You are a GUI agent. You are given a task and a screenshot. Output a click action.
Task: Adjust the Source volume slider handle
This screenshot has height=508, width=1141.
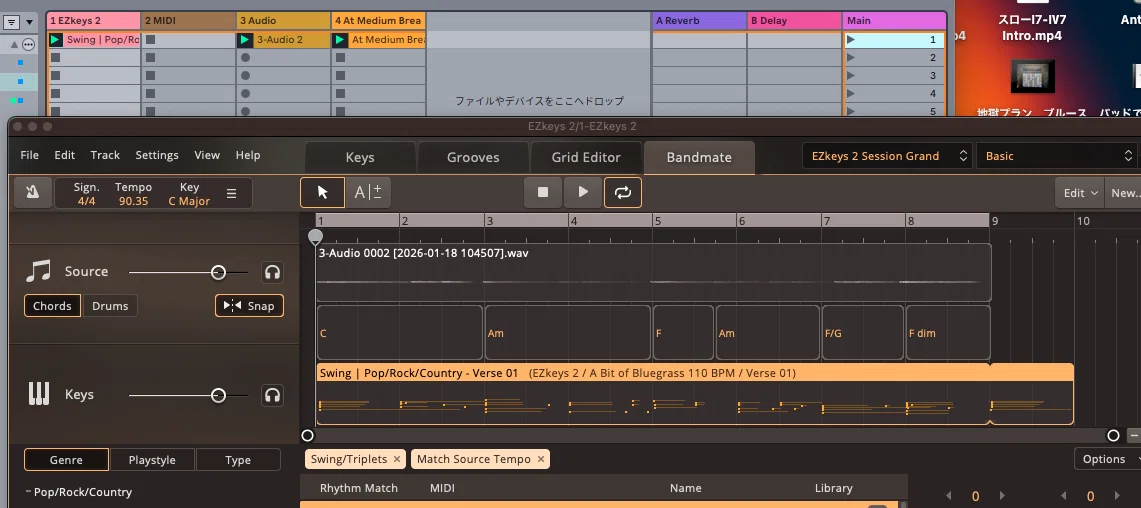pos(218,272)
